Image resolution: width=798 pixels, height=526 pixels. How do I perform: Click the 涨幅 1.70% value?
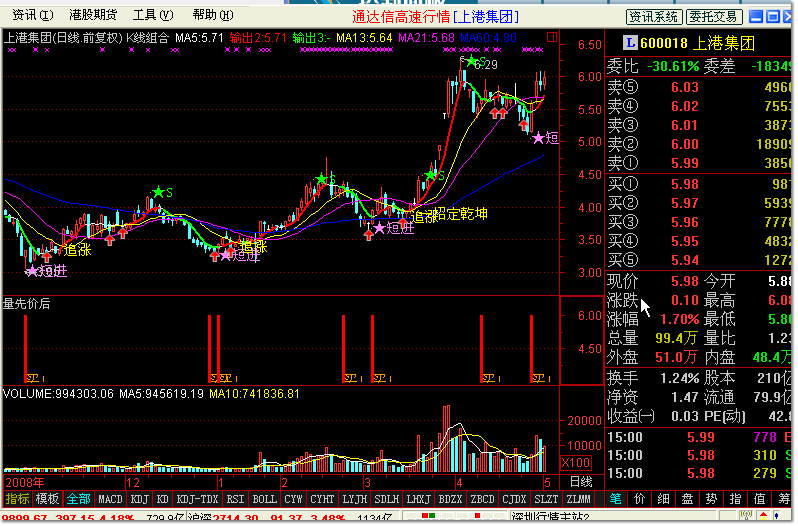[x=679, y=319]
